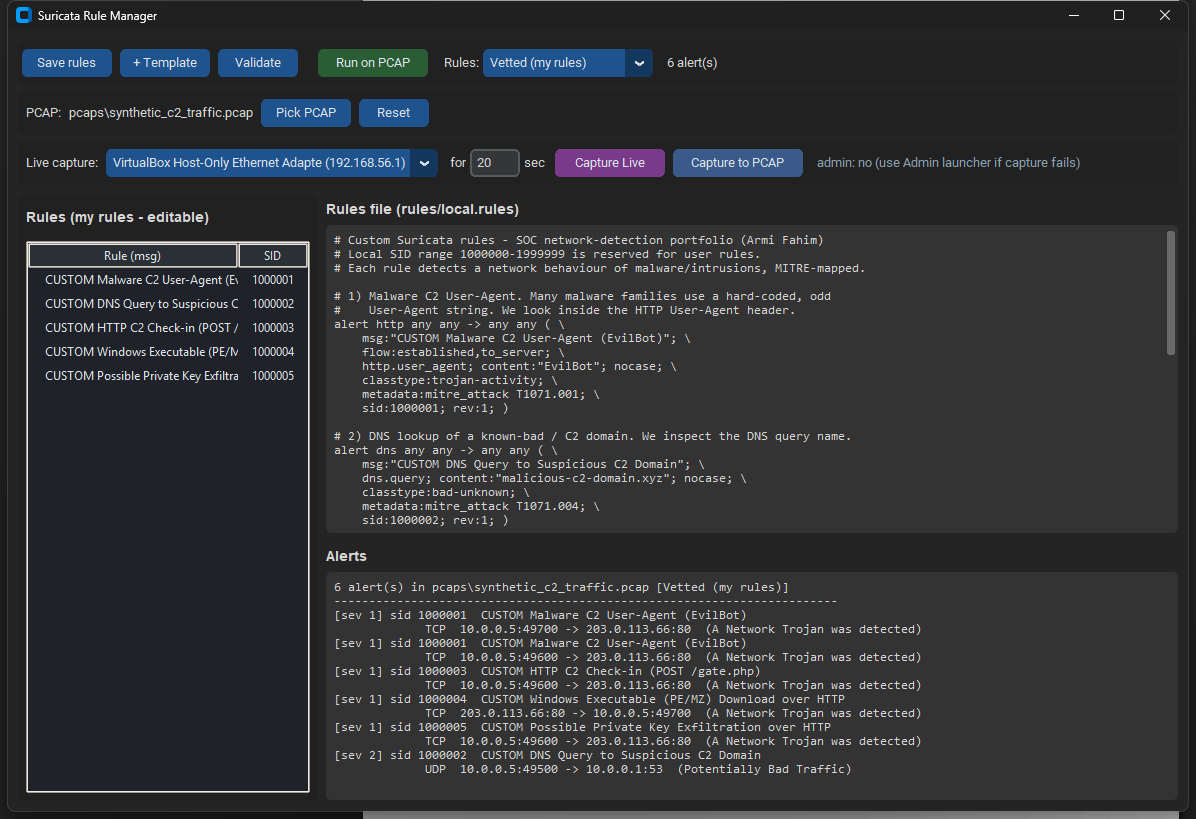
Task: Click the '6 alert(s)' status text
Action: pyautogui.click(x=692, y=63)
